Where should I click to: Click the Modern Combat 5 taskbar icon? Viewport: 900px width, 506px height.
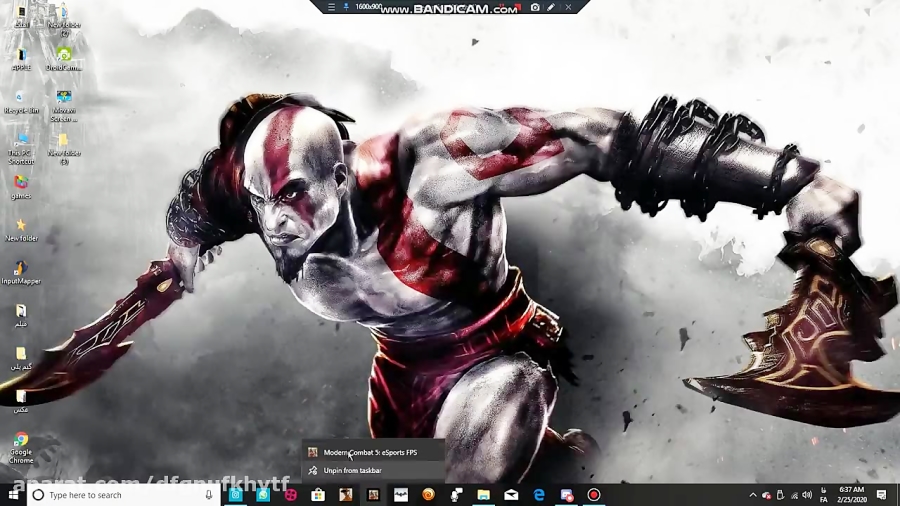(373, 495)
